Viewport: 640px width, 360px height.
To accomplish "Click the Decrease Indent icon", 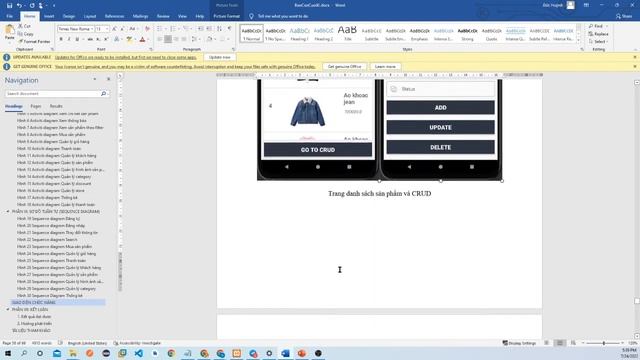I will click(x=200, y=29).
